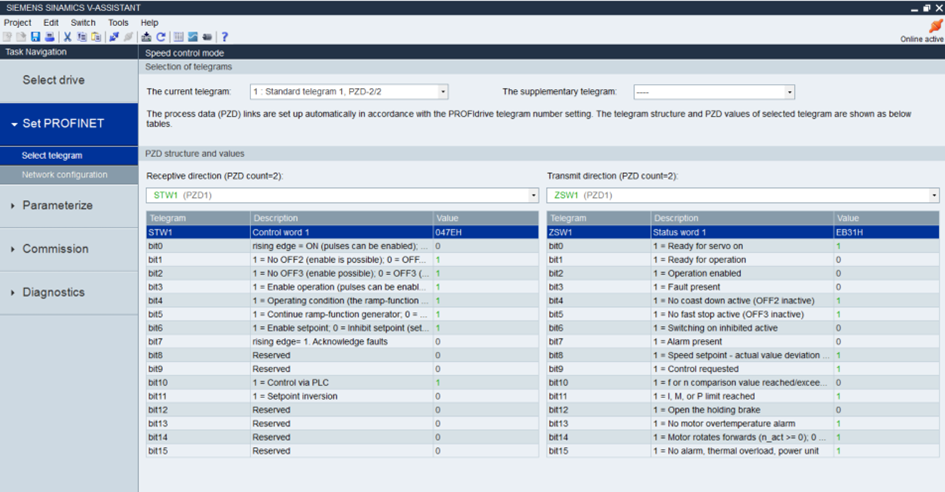Open the parameter list table icon
Screen dimensions: 945x492
click(x=178, y=37)
